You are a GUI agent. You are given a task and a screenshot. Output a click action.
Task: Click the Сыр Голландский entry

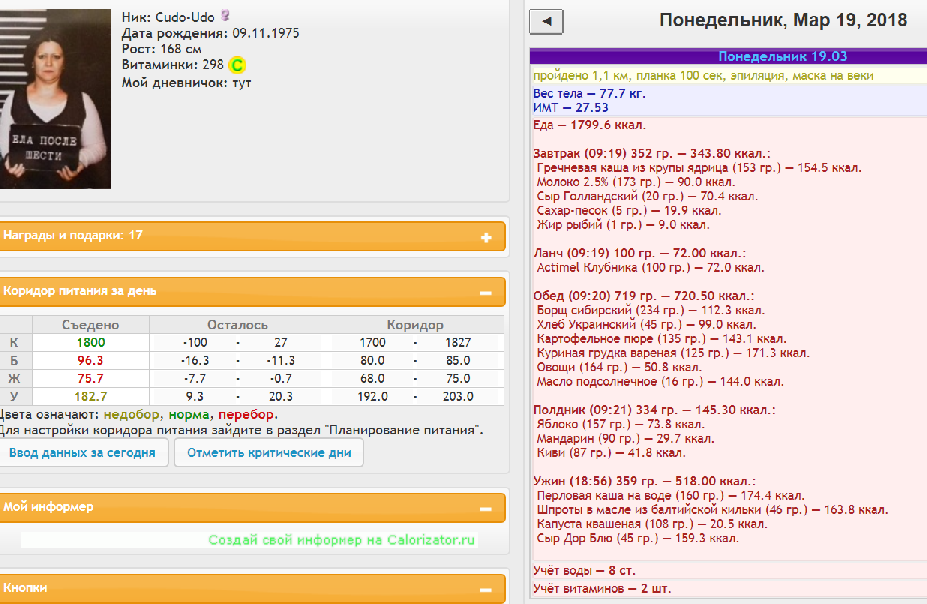pos(647,196)
